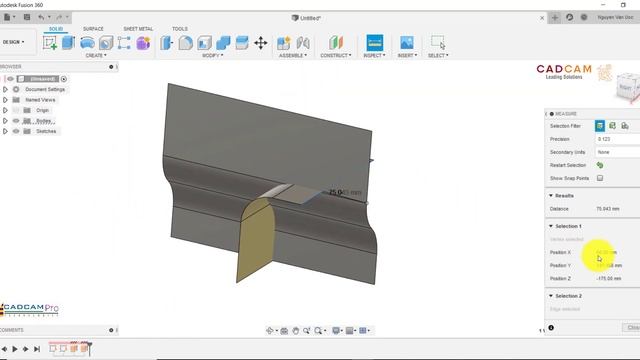Click the Inspect Measure icon

[x=374, y=42]
